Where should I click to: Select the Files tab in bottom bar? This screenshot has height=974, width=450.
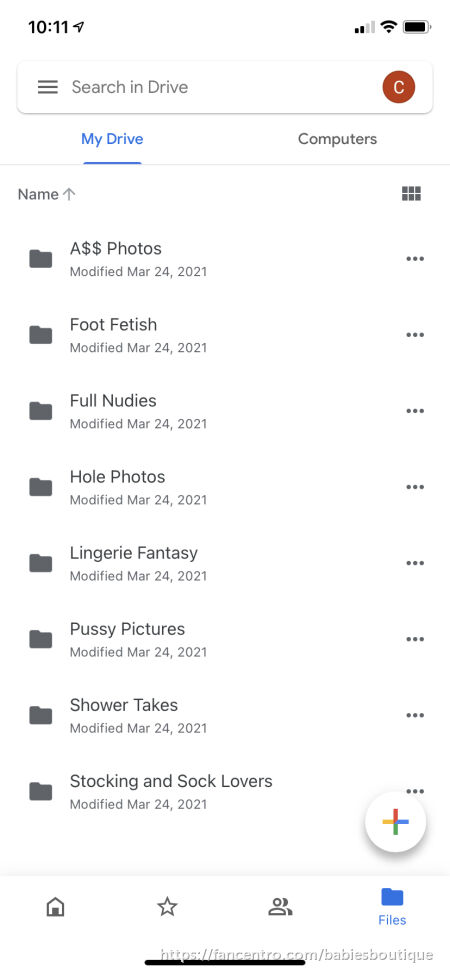pyautogui.click(x=392, y=907)
